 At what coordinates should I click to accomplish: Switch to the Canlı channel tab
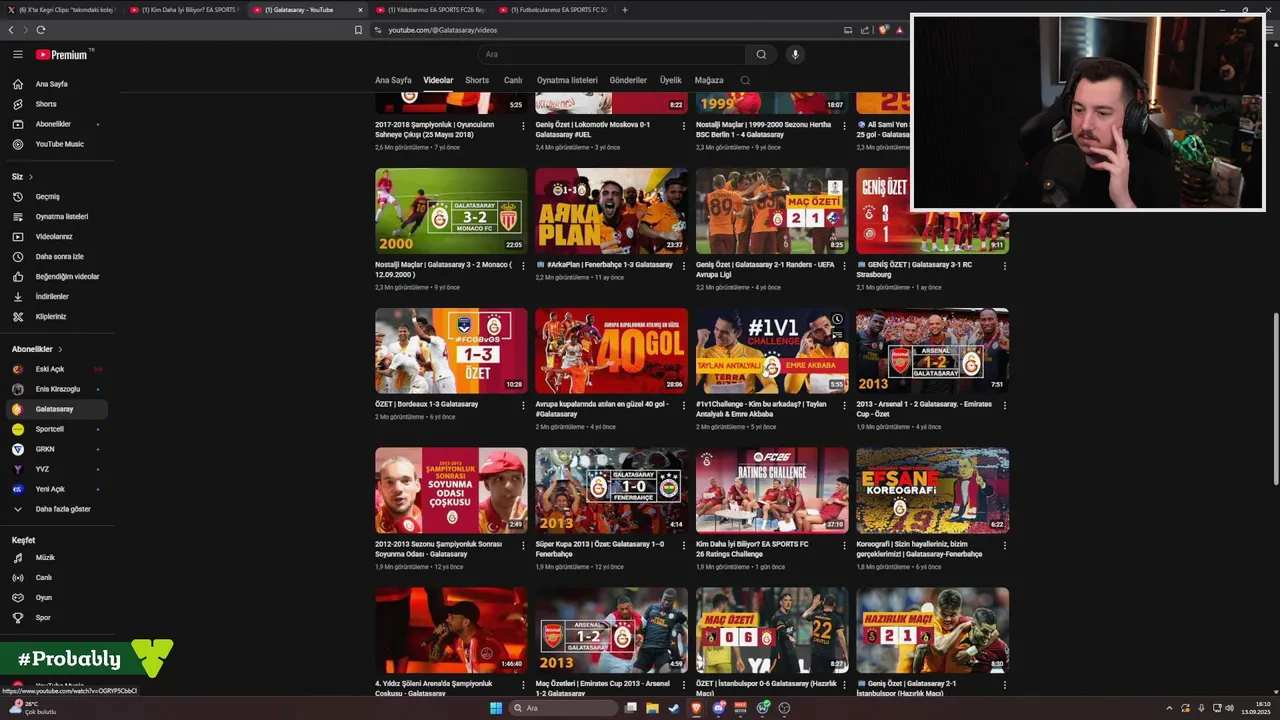click(x=513, y=80)
